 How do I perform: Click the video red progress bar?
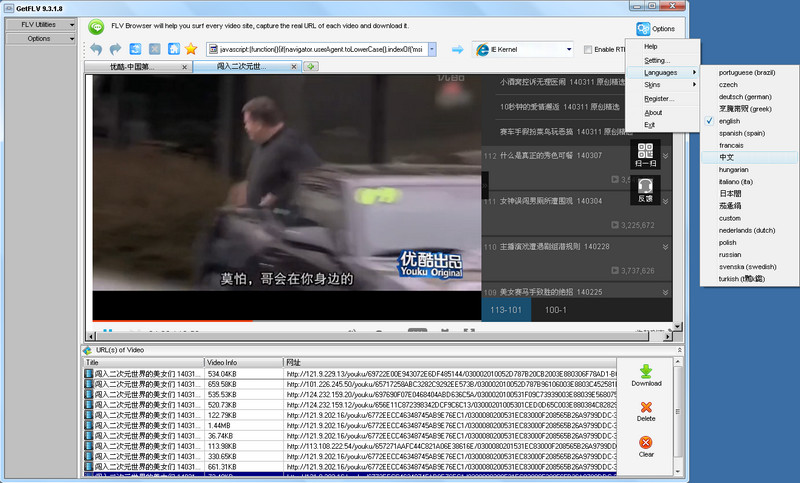(x=172, y=320)
